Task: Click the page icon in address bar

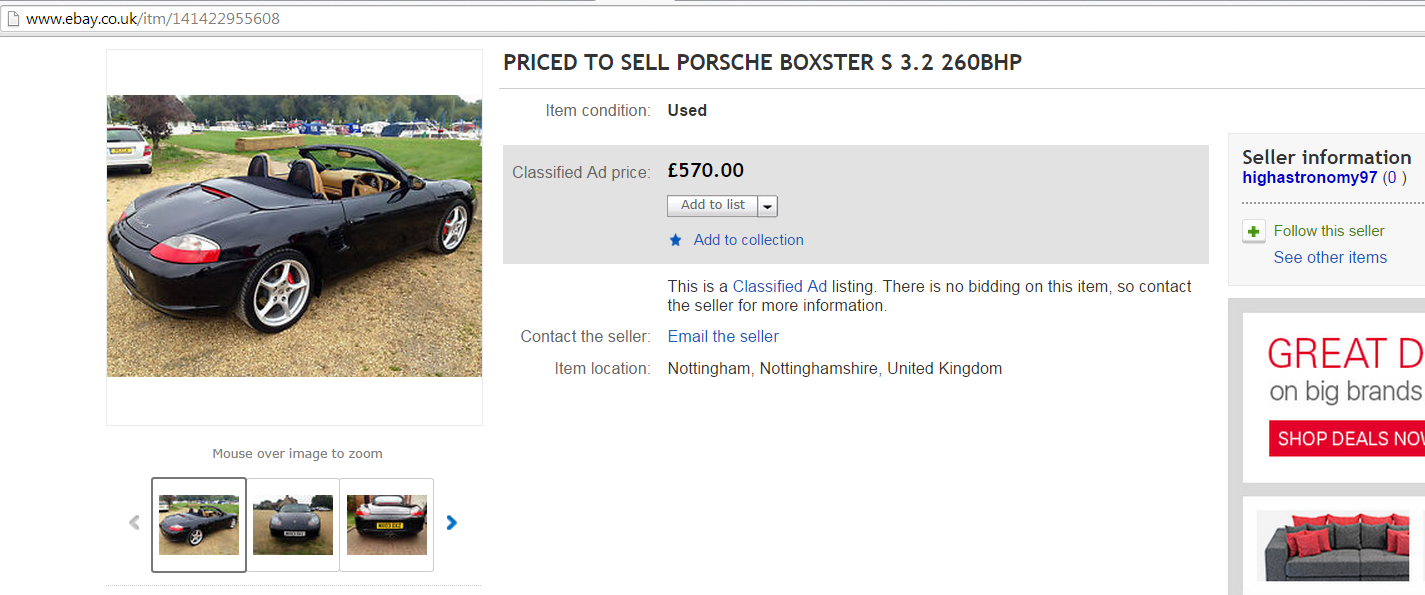Action: (x=13, y=19)
